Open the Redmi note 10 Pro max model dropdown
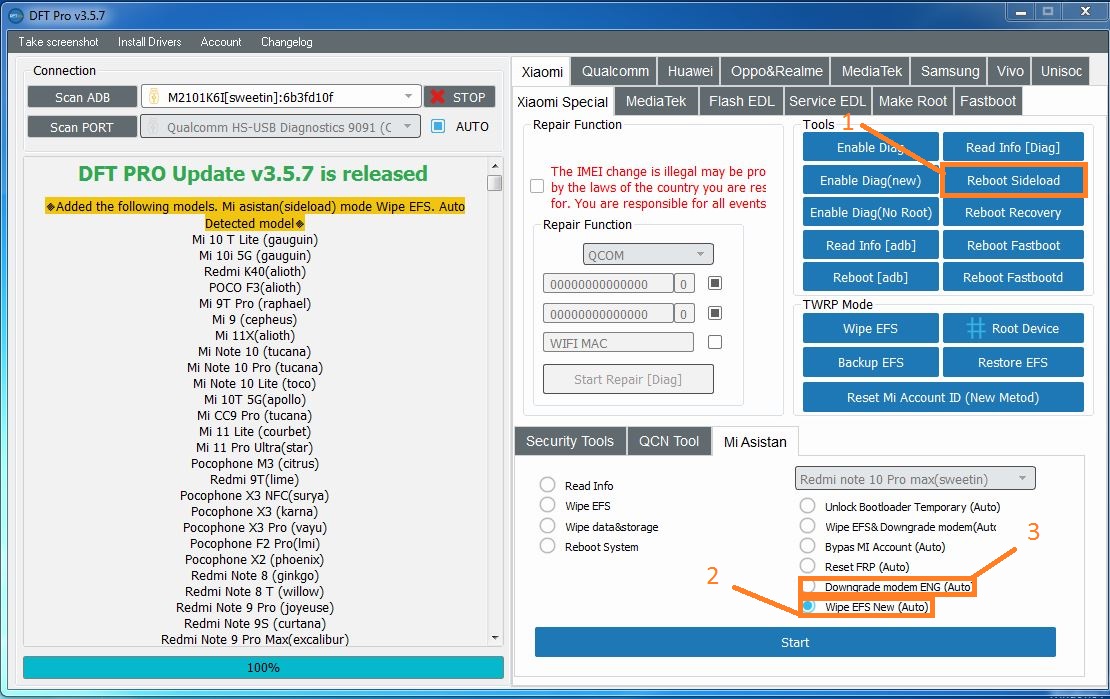The image size is (1110, 699). point(915,479)
